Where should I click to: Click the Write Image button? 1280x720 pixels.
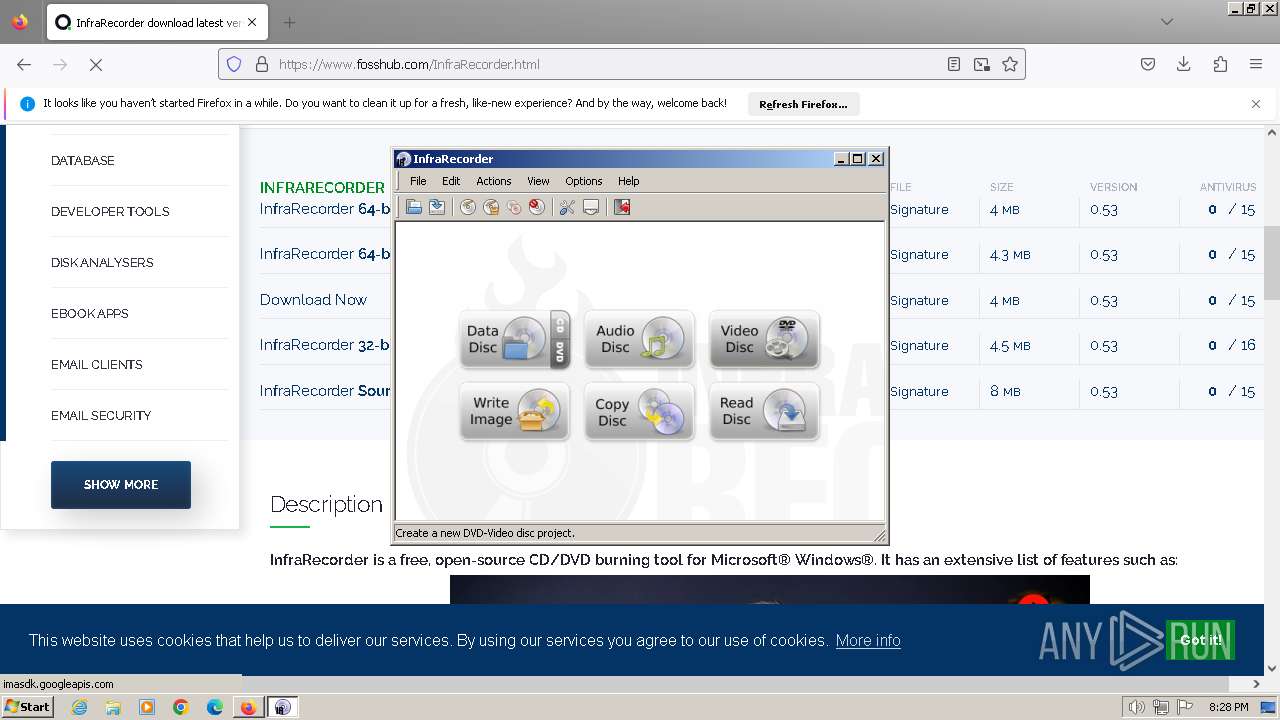[x=514, y=411]
